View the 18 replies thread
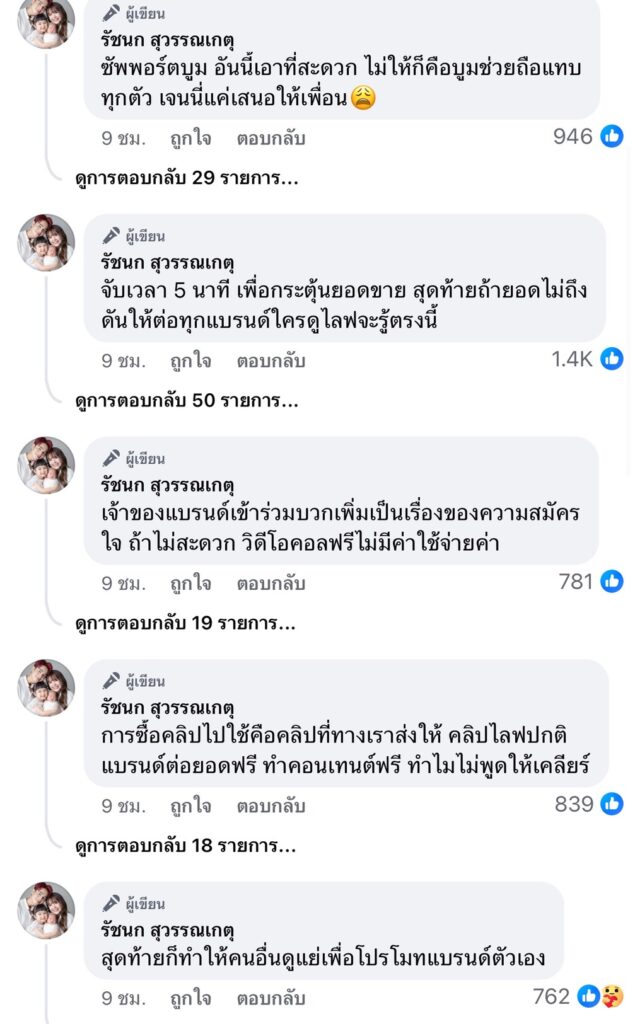 coord(187,846)
